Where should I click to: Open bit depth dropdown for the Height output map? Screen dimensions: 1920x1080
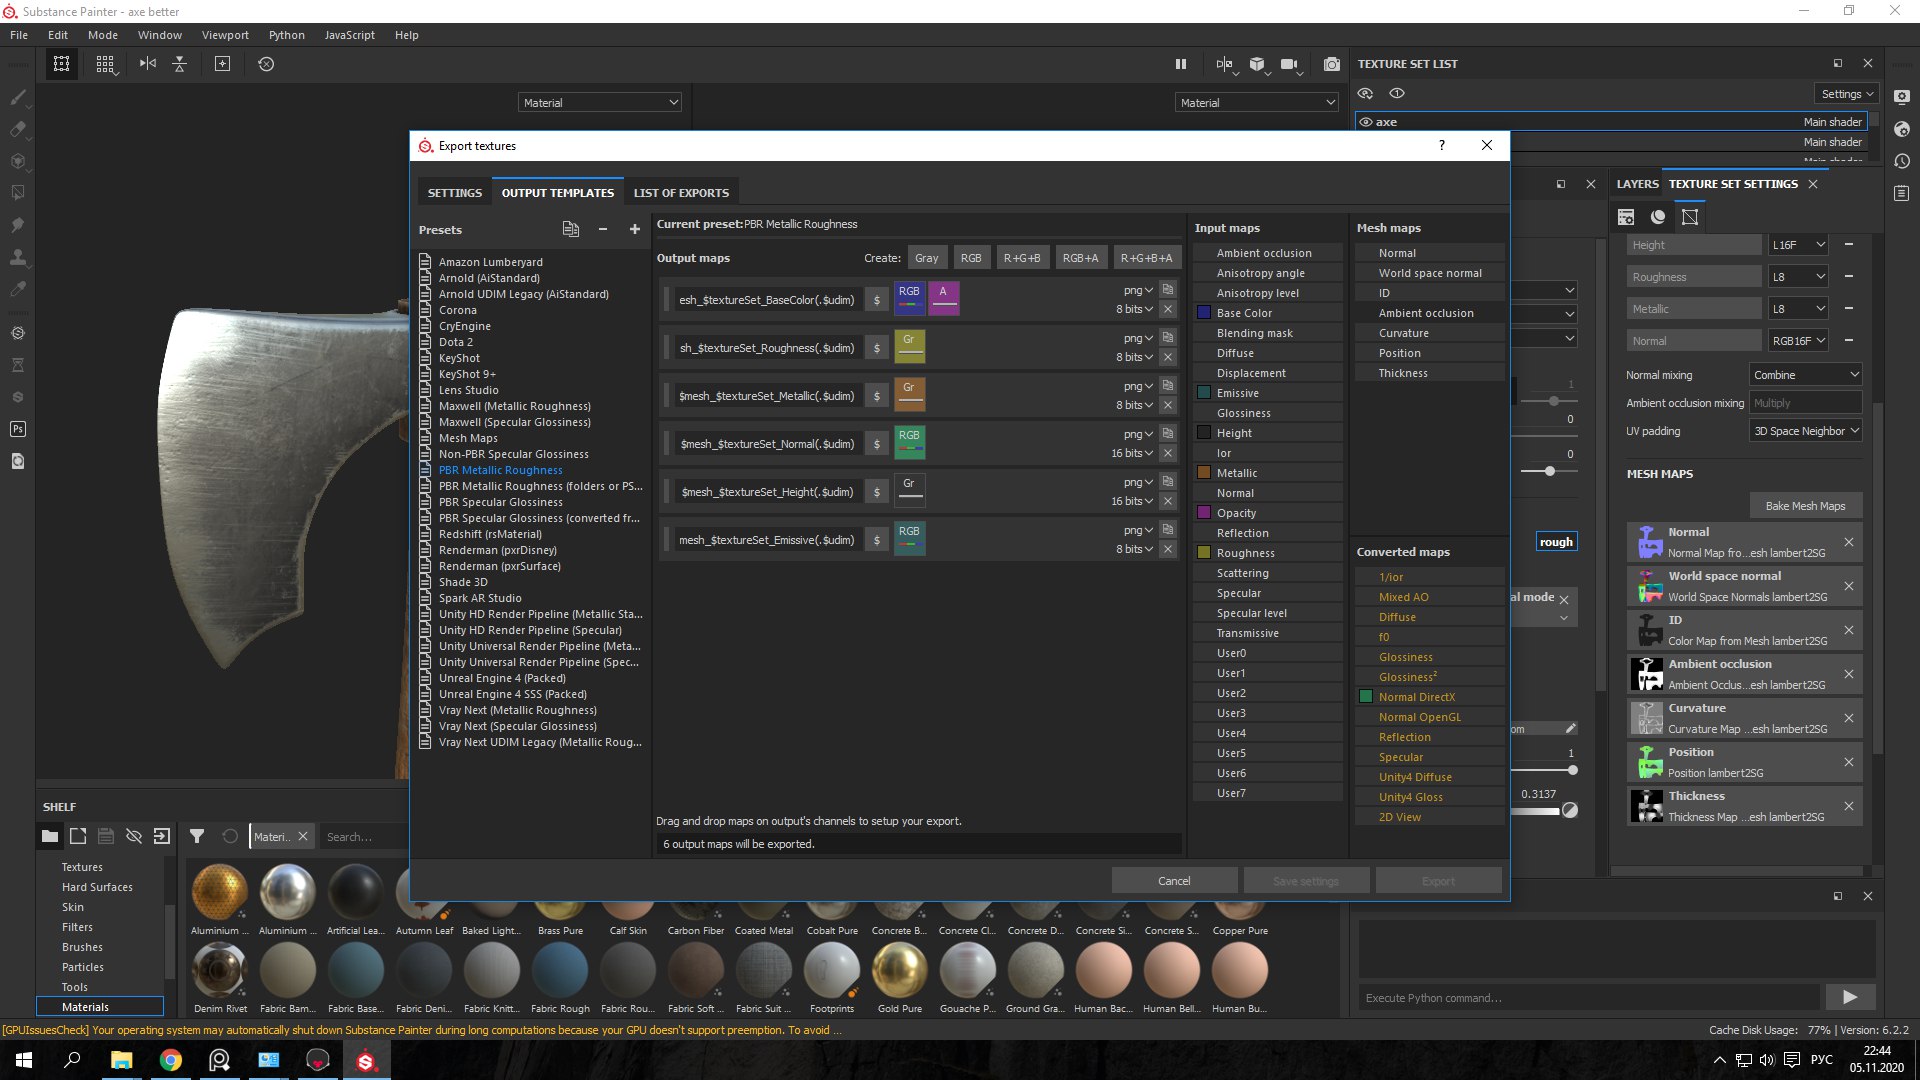1132,501
